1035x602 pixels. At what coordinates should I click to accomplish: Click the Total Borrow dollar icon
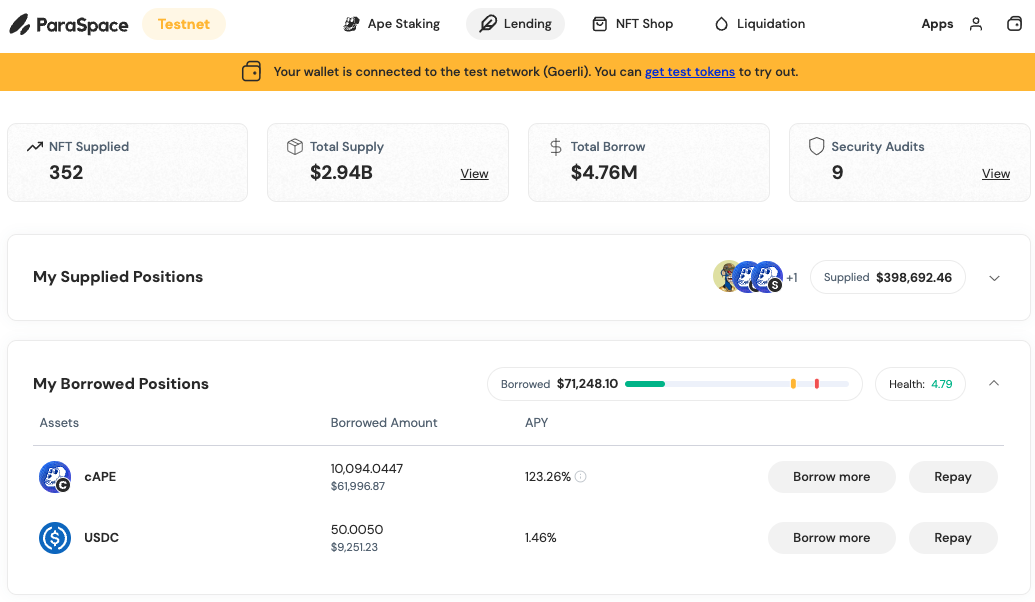[x=556, y=147]
